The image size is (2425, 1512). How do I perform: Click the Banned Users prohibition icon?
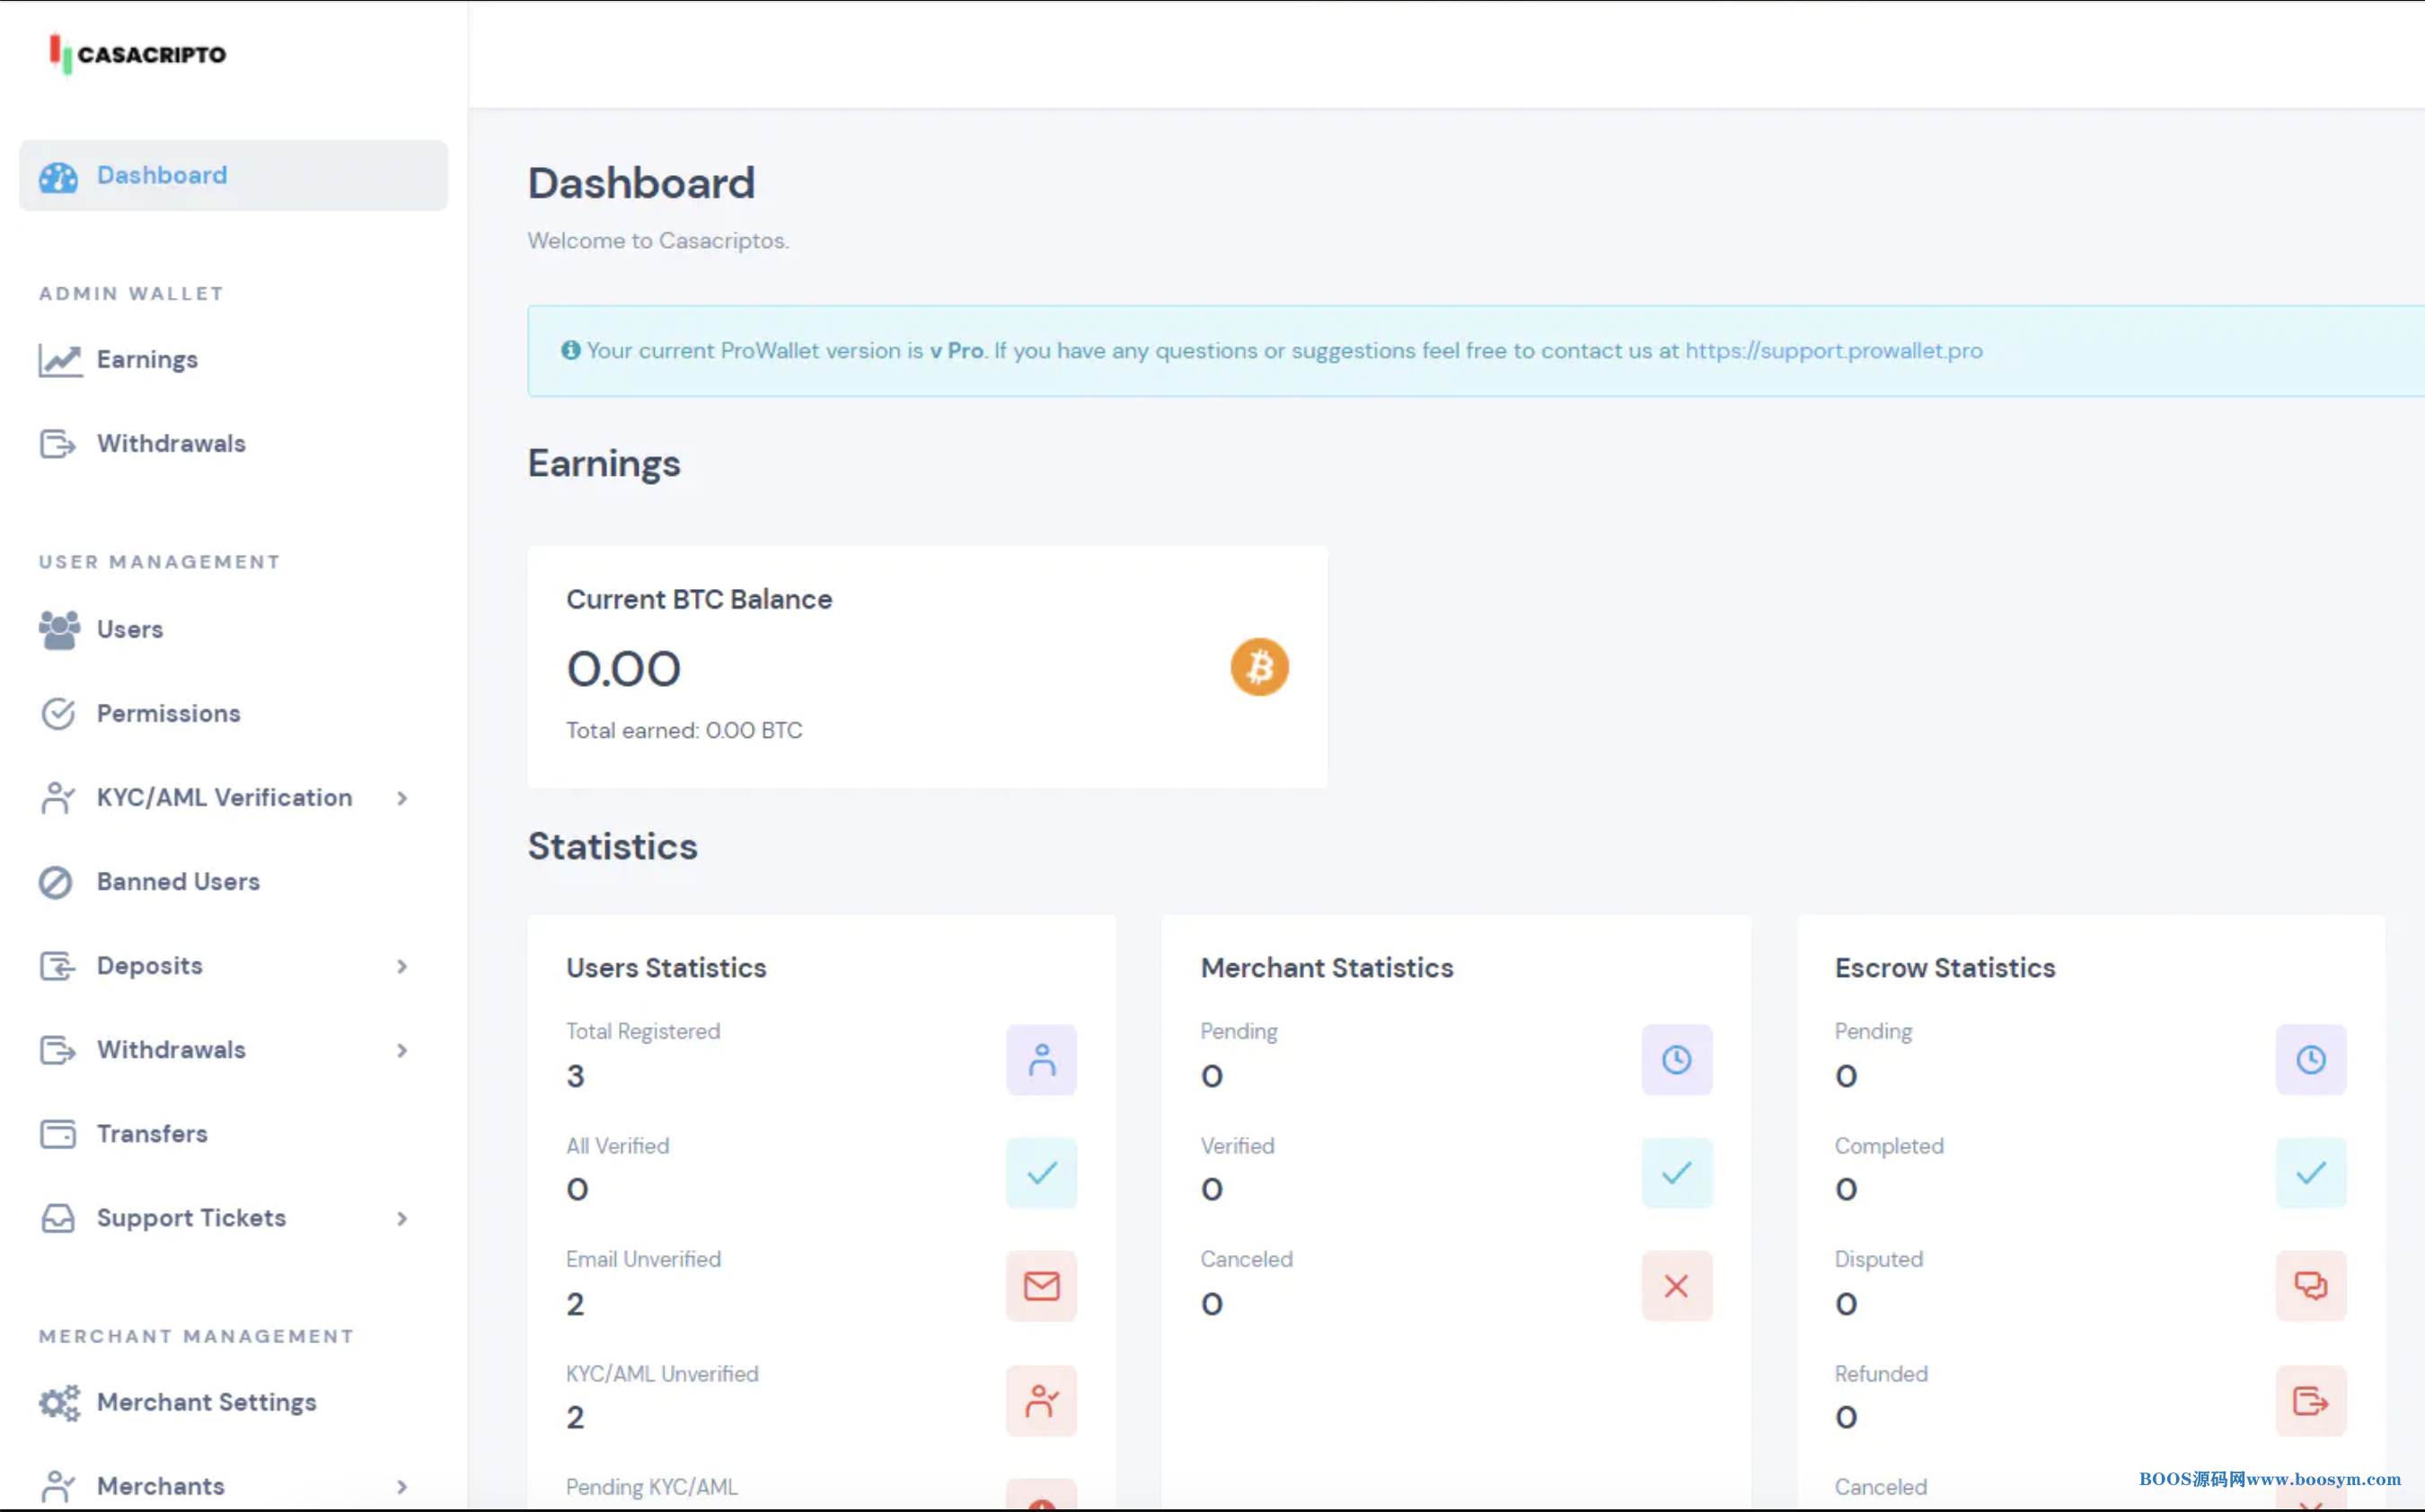56,882
